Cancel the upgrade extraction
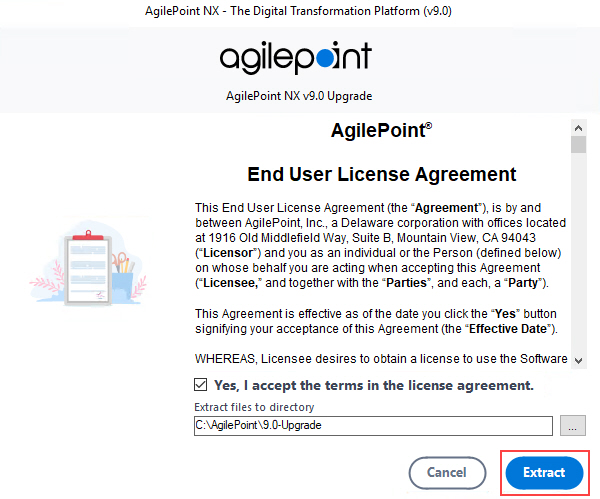 point(447,473)
